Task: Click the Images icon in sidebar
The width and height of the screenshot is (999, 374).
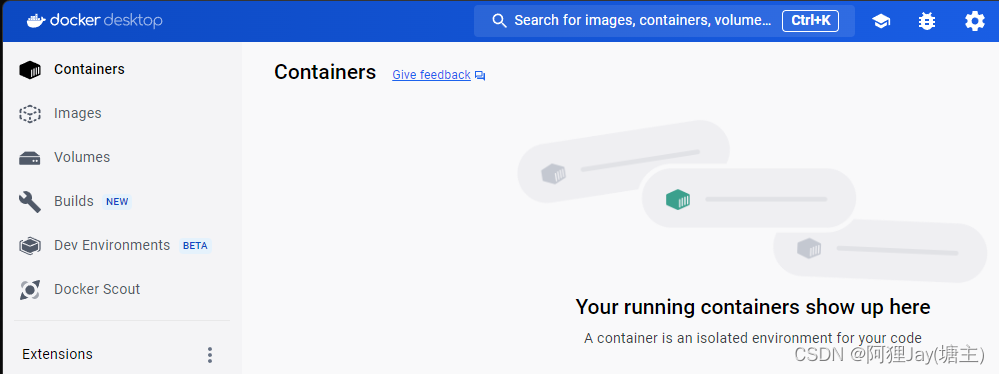Action: (30, 113)
